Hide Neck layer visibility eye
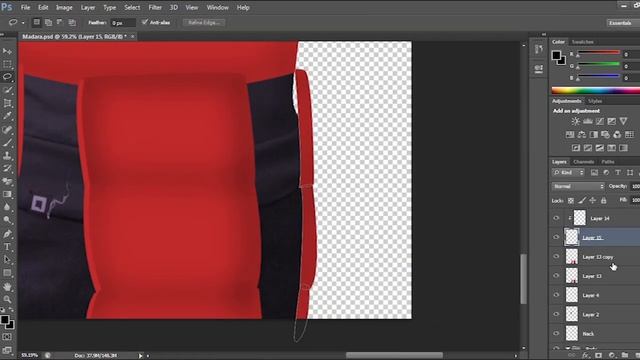The height and width of the screenshot is (360, 640). [x=556, y=333]
